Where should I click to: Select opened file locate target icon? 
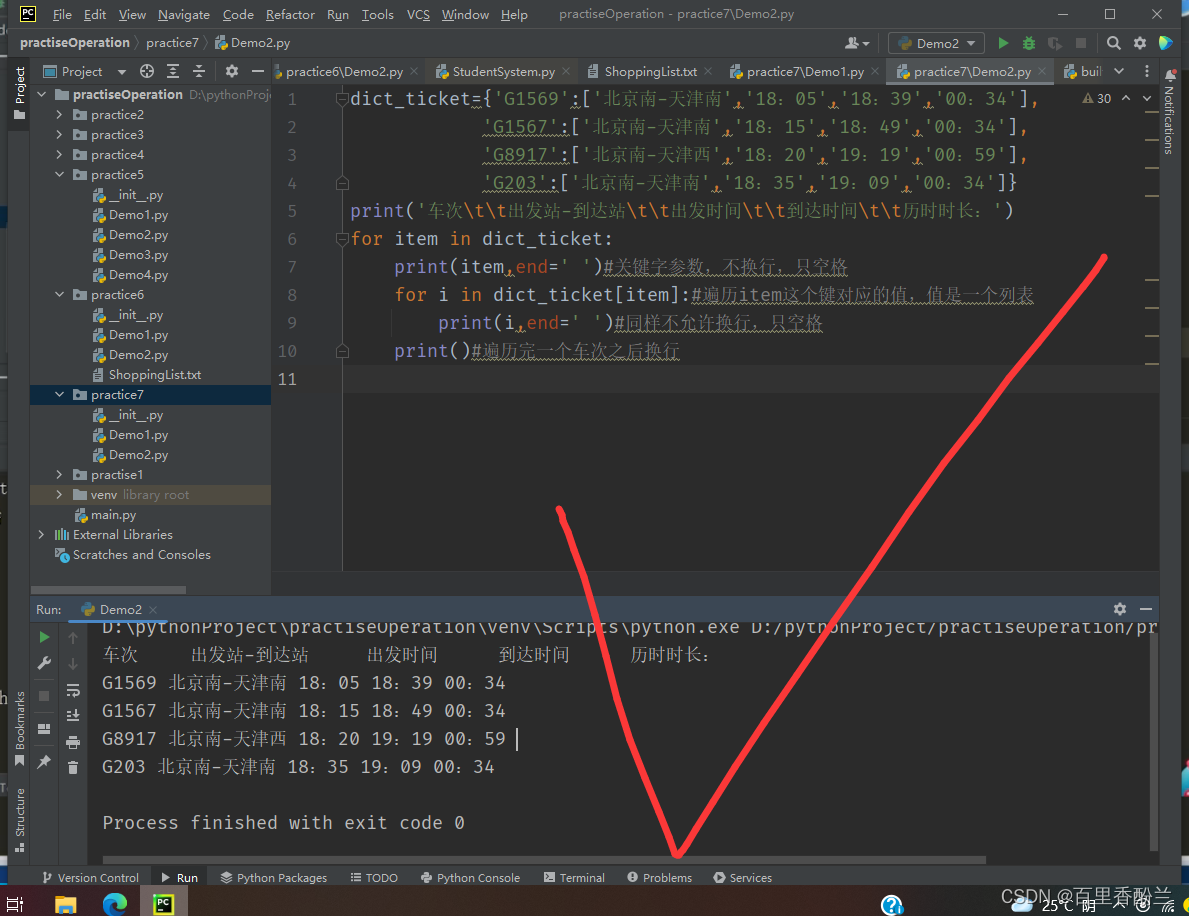147,71
